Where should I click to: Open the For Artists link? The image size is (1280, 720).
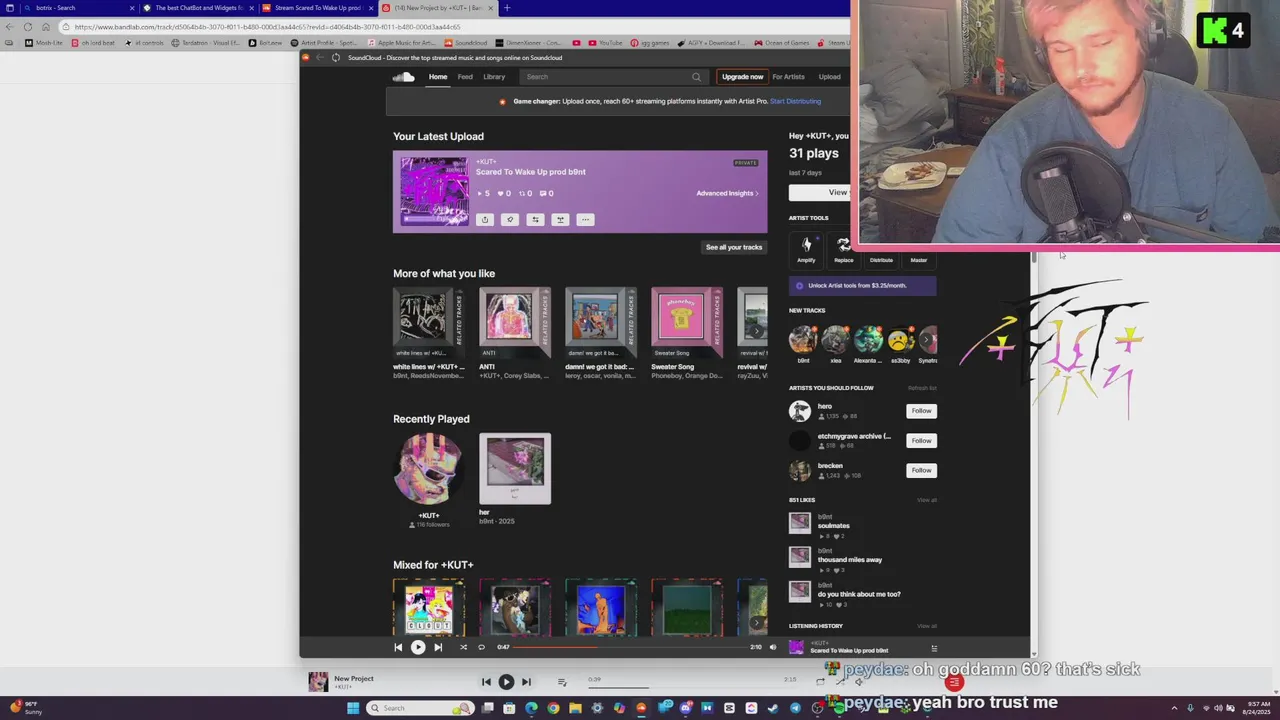click(788, 77)
